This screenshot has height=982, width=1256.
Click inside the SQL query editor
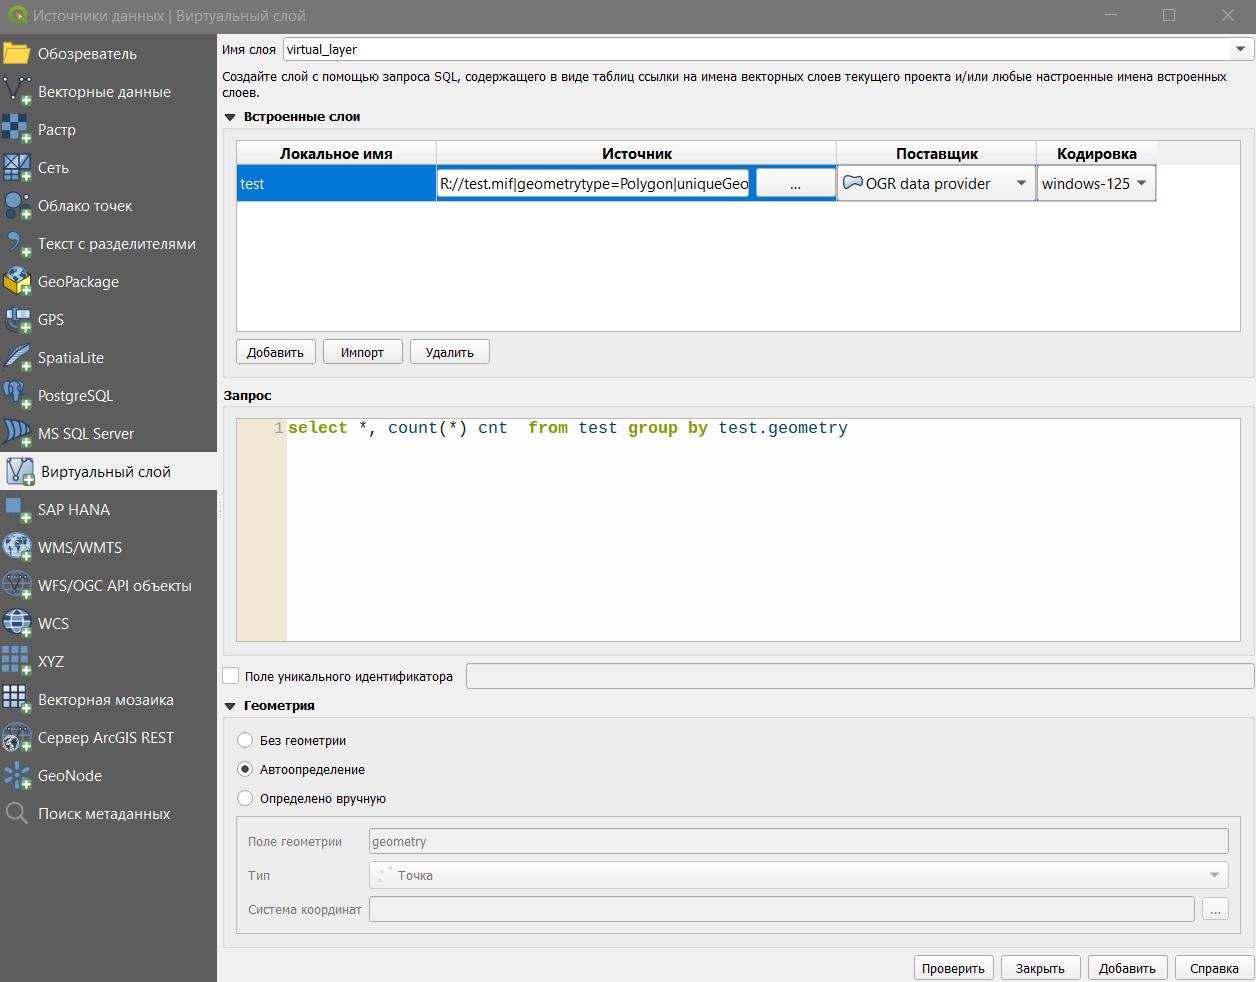click(x=760, y=530)
